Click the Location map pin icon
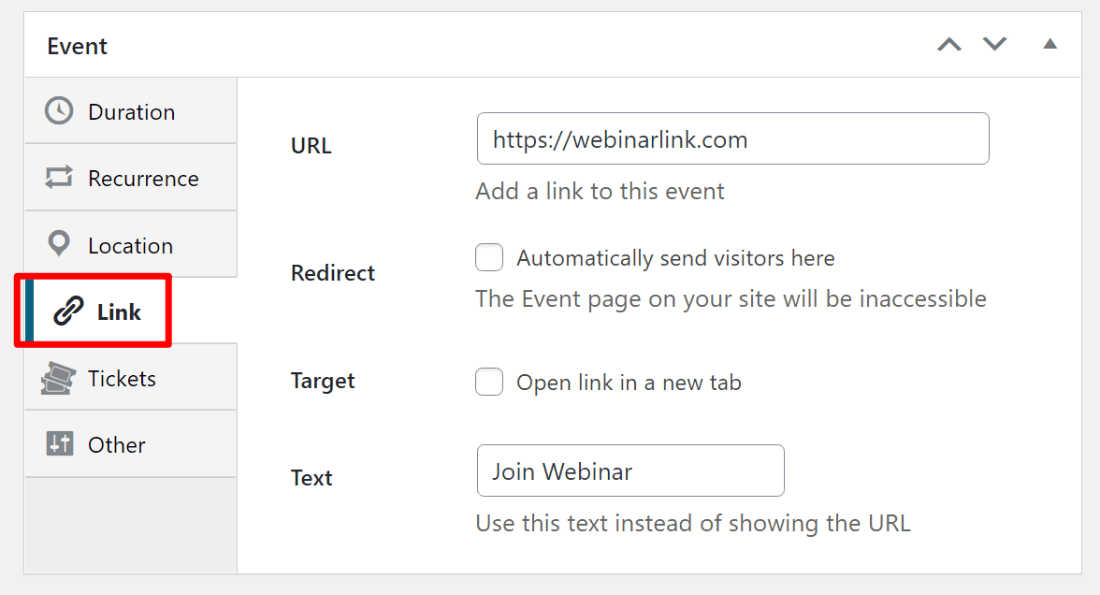This screenshot has height=595, width=1100. click(x=59, y=244)
